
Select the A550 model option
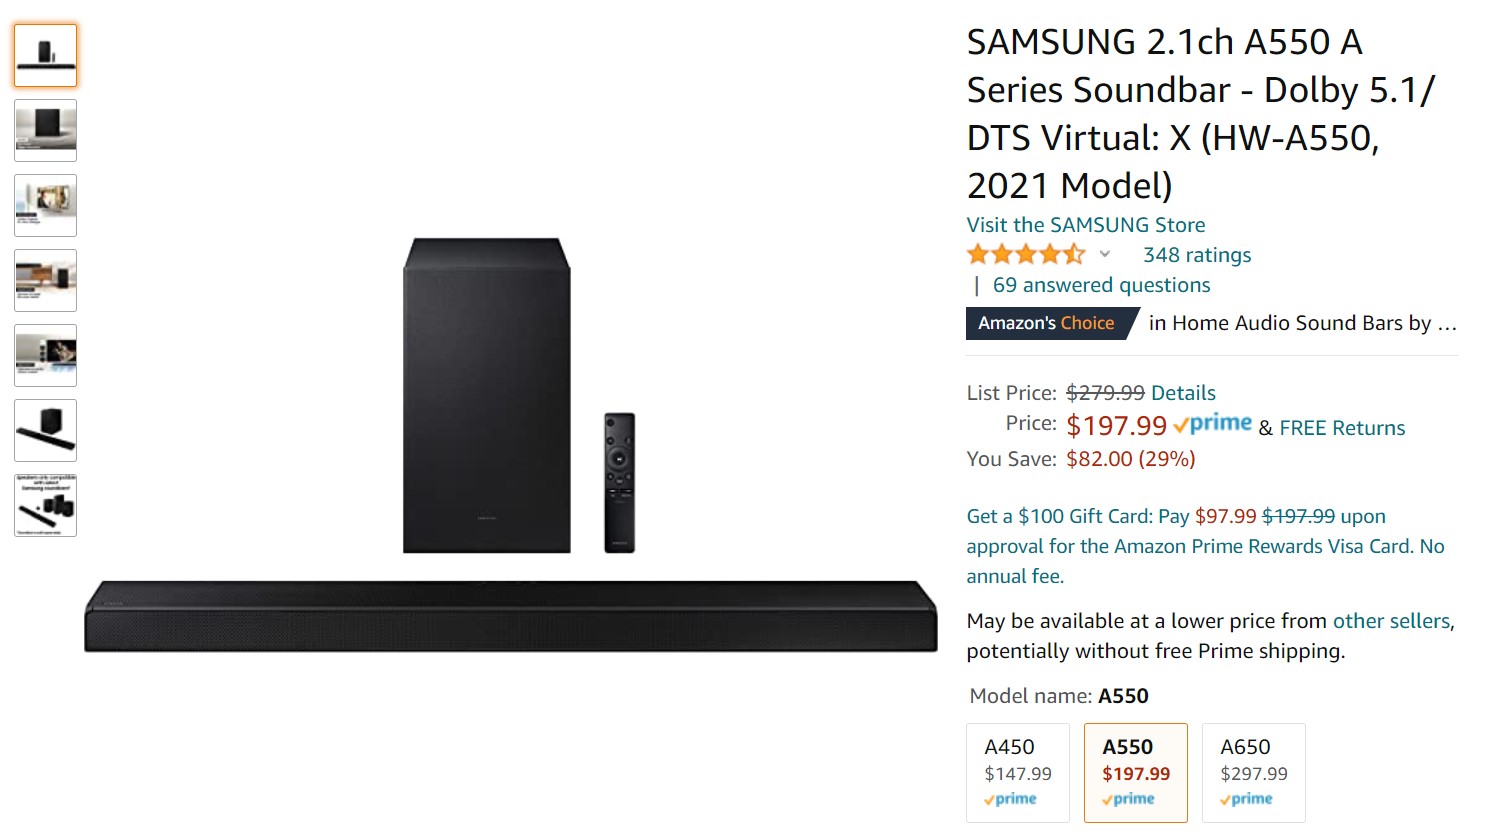[1135, 772]
